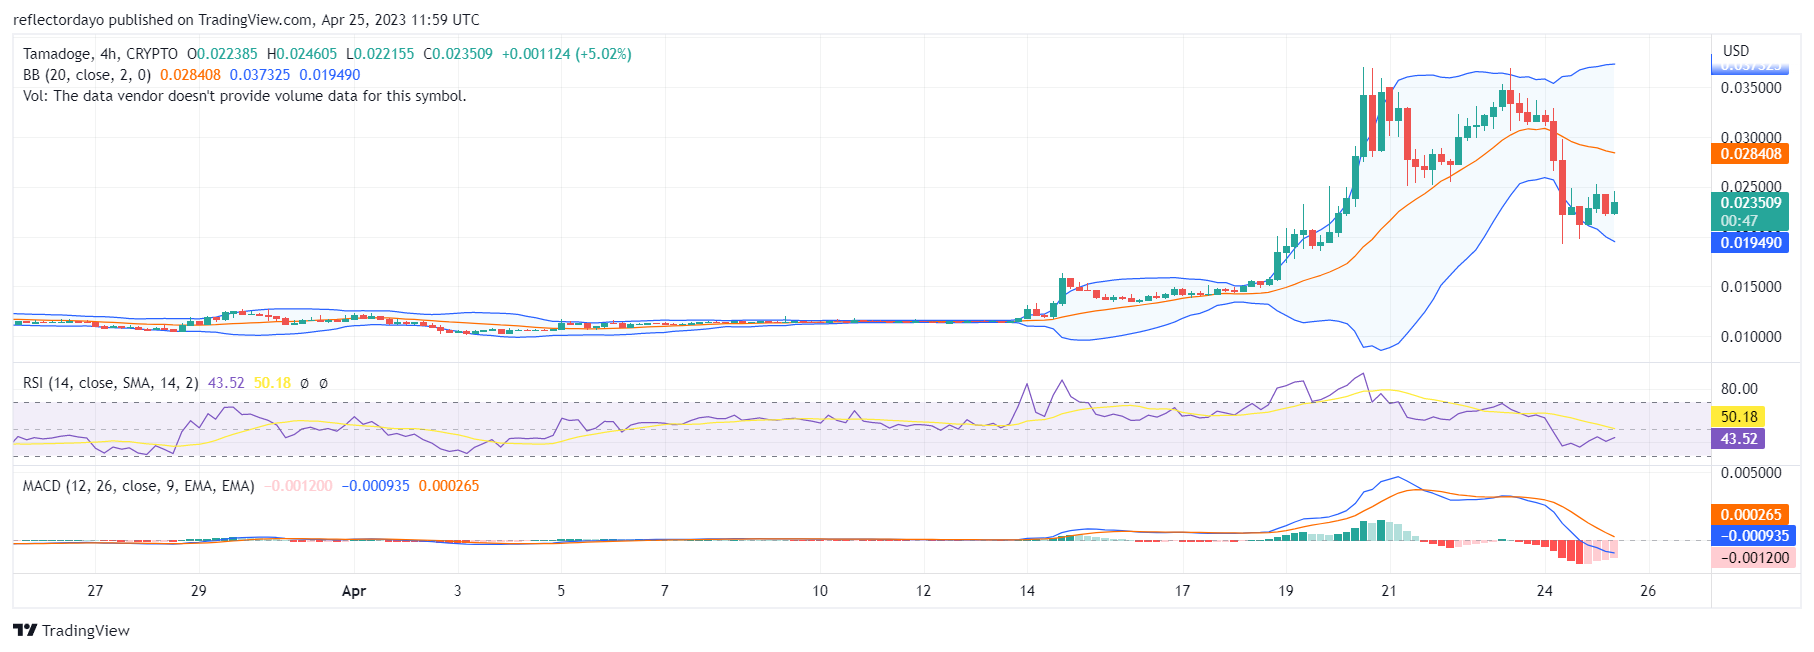Click the 0.010000 price axis label

[1751, 337]
